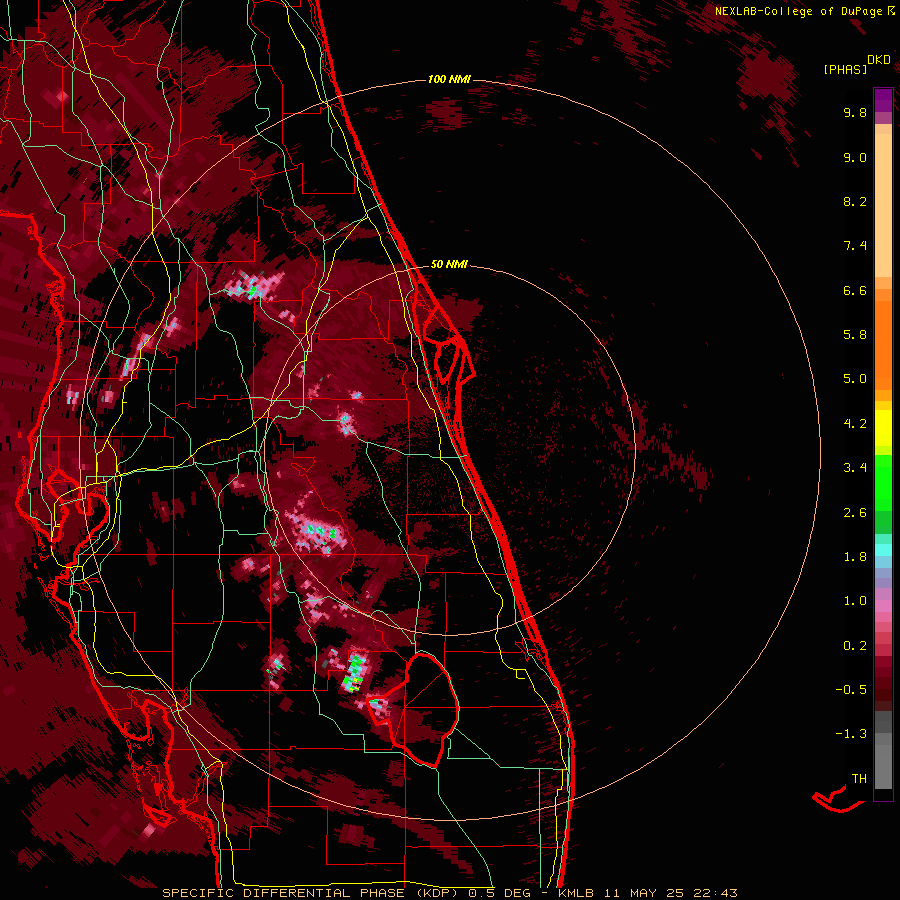Click SPECIFIC DIFFERENTIAL PHASE (KDP) caption text
This screenshot has height=900, width=900.
(312, 893)
